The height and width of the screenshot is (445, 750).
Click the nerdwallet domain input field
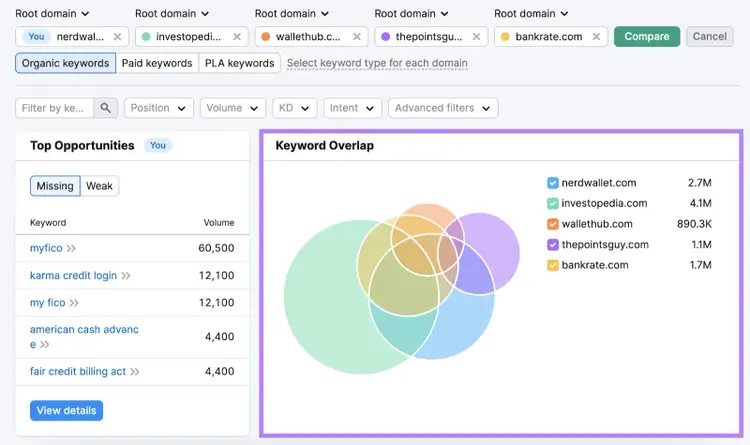coord(72,37)
